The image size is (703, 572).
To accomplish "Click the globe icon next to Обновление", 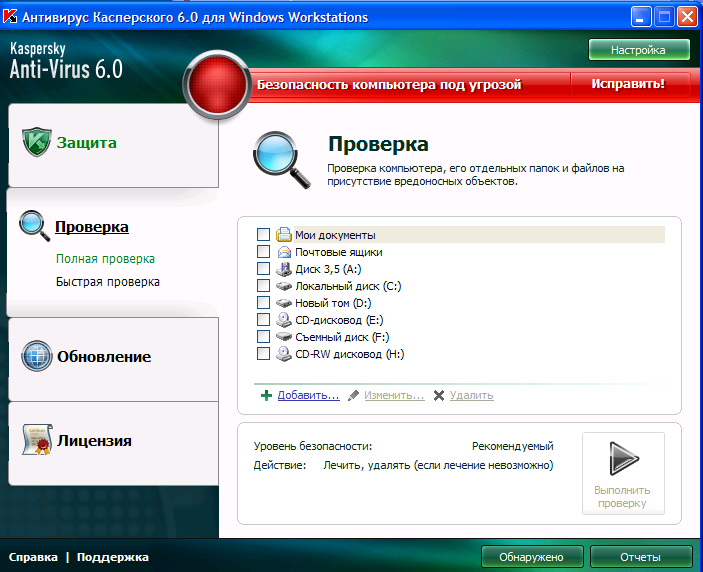I will [37, 356].
